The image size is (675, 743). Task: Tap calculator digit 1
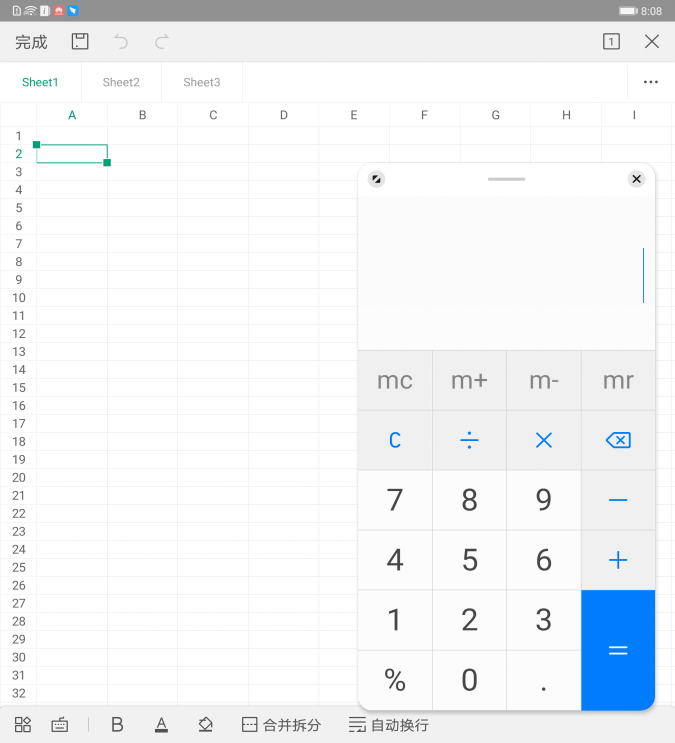coord(395,620)
